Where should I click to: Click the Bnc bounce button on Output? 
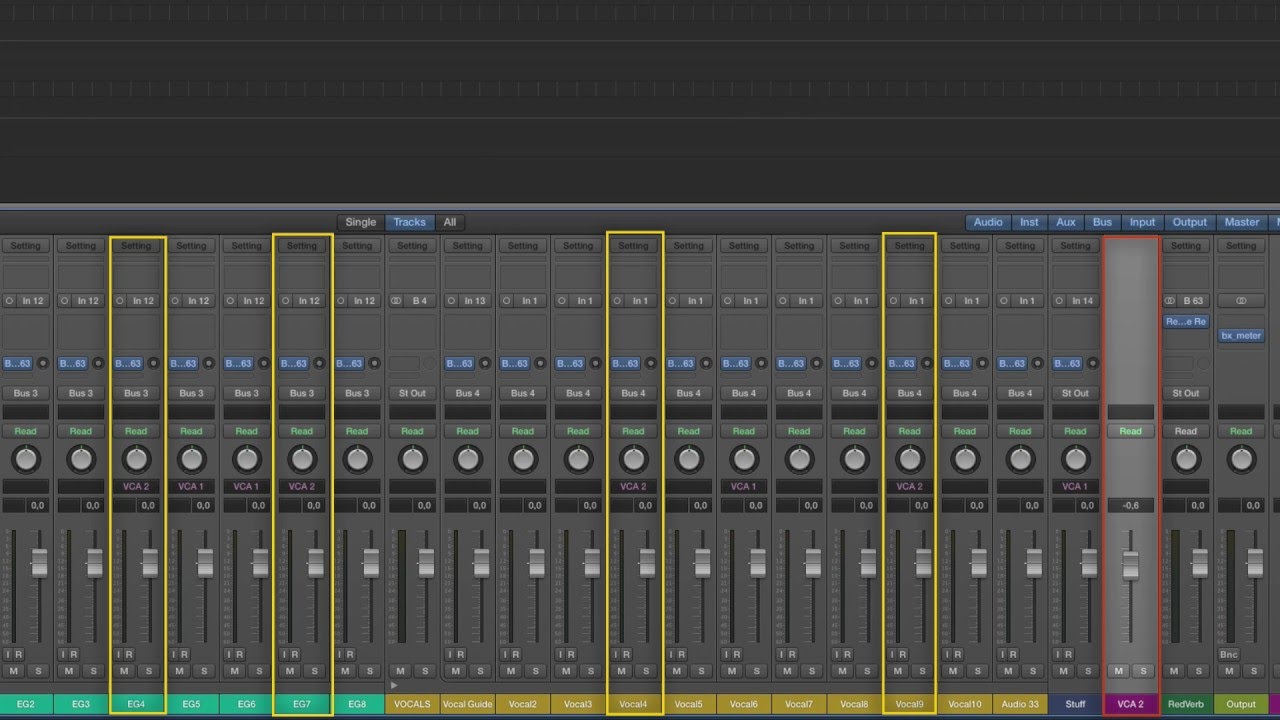tap(1229, 655)
